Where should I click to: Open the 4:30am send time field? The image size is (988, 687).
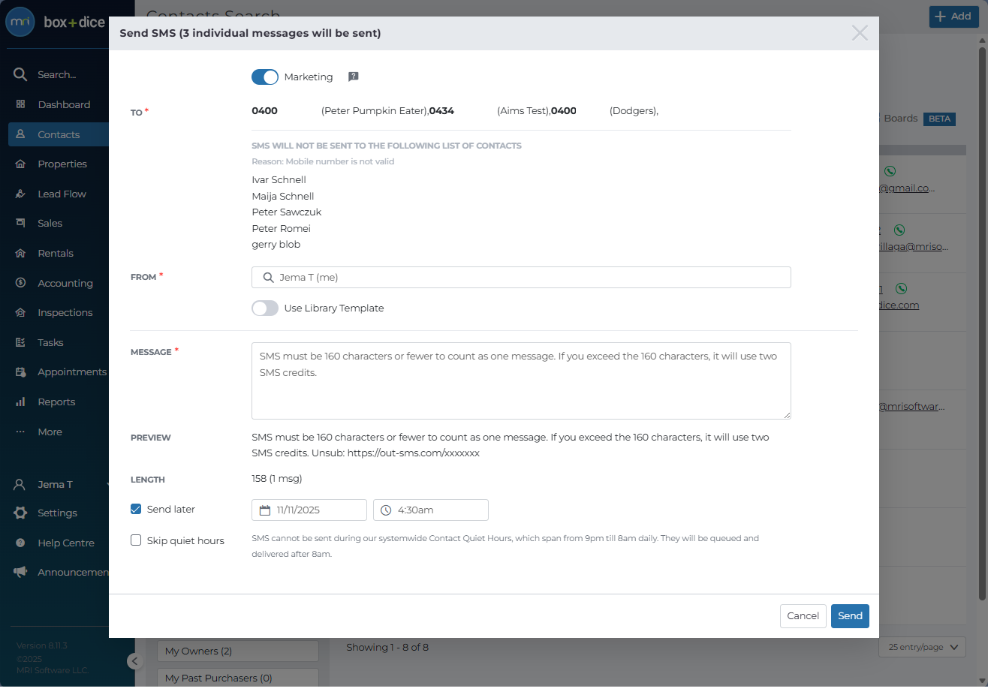pyautogui.click(x=430, y=510)
